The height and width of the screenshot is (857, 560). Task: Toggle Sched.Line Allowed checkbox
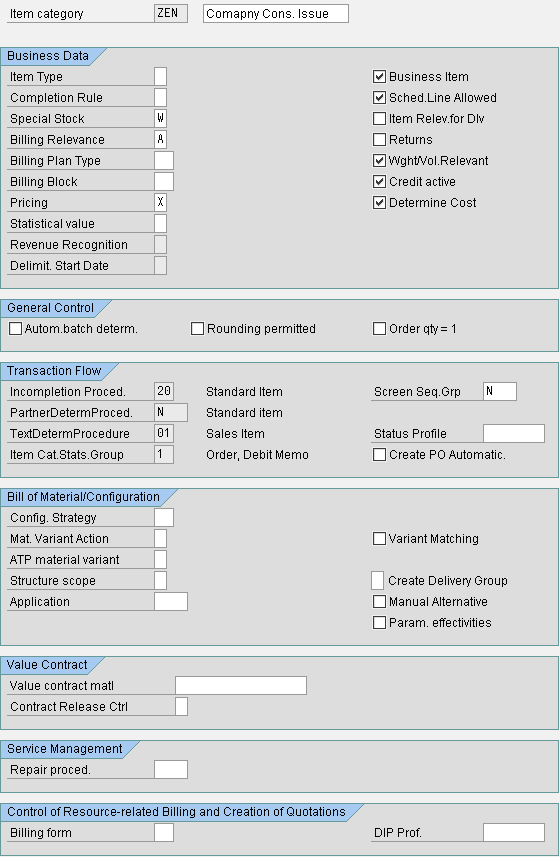click(379, 98)
